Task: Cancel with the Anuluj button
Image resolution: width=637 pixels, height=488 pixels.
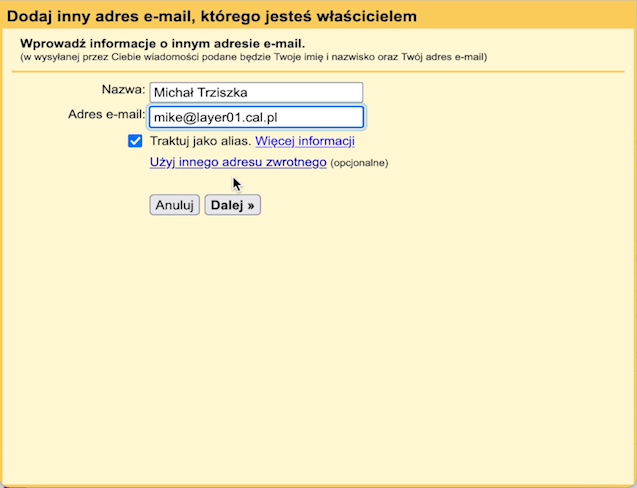Action: [x=174, y=205]
